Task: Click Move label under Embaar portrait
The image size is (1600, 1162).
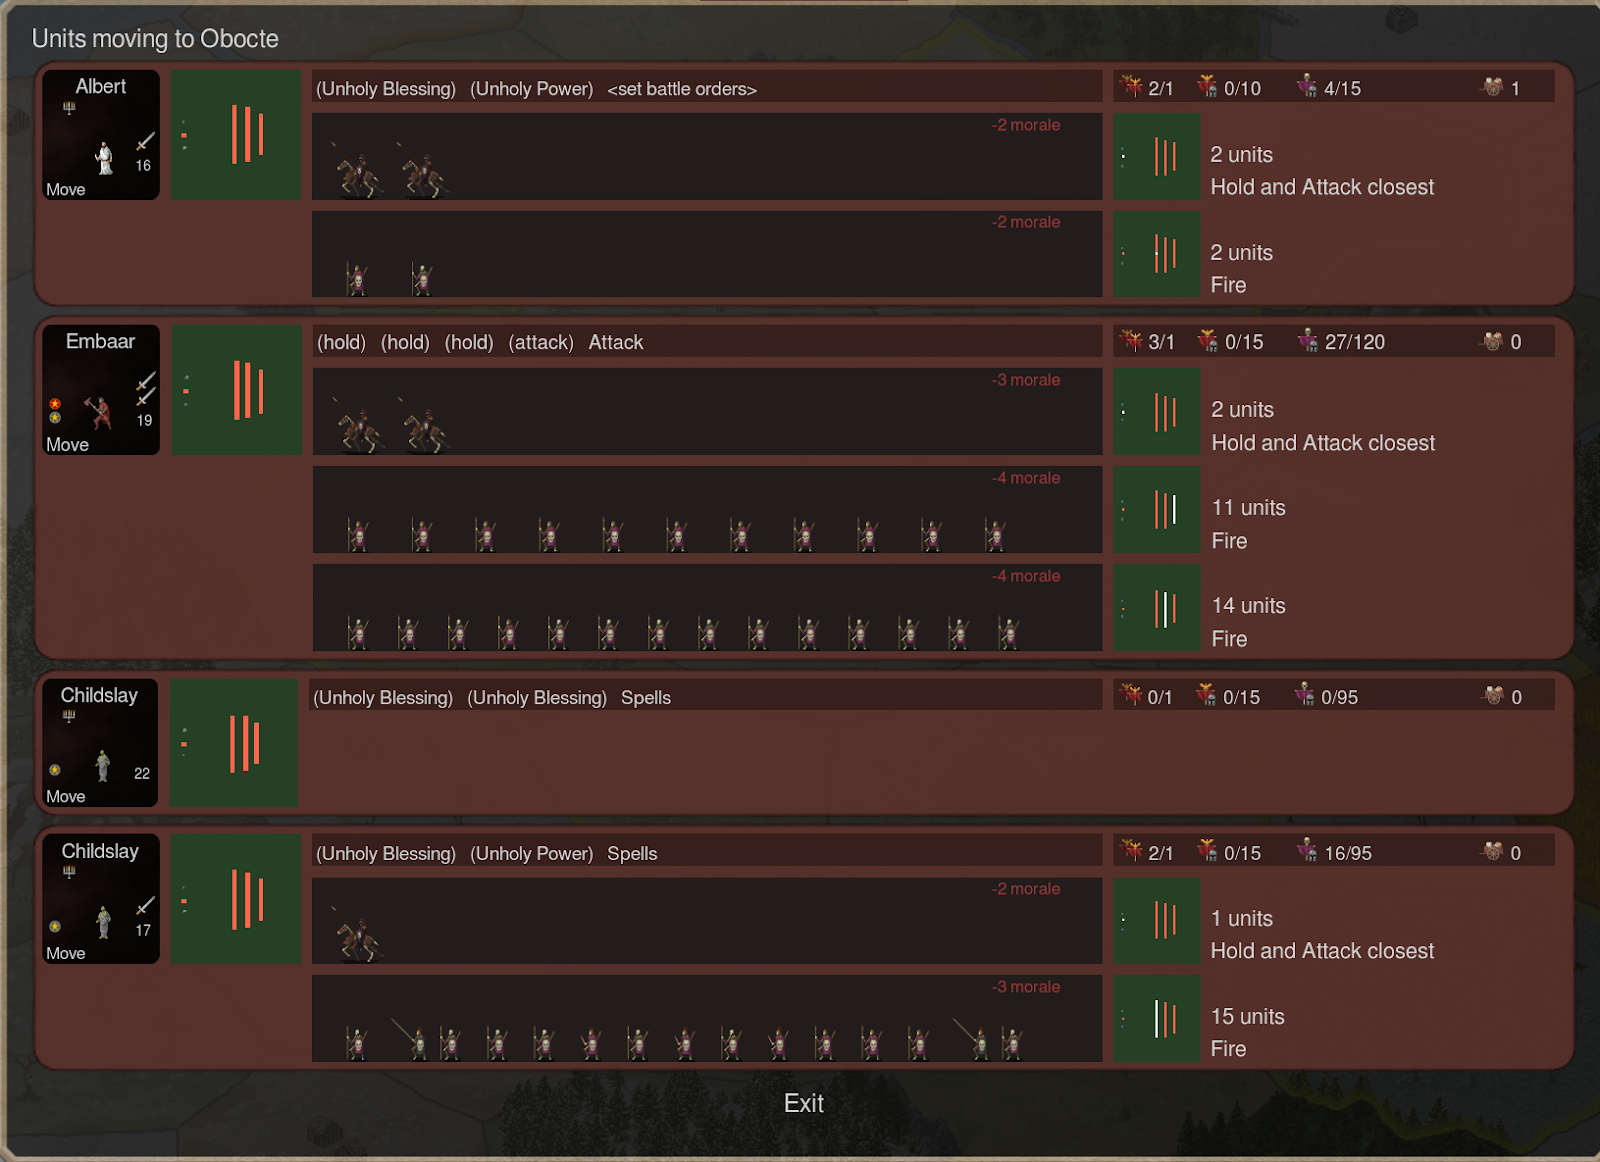Action: coord(67,445)
